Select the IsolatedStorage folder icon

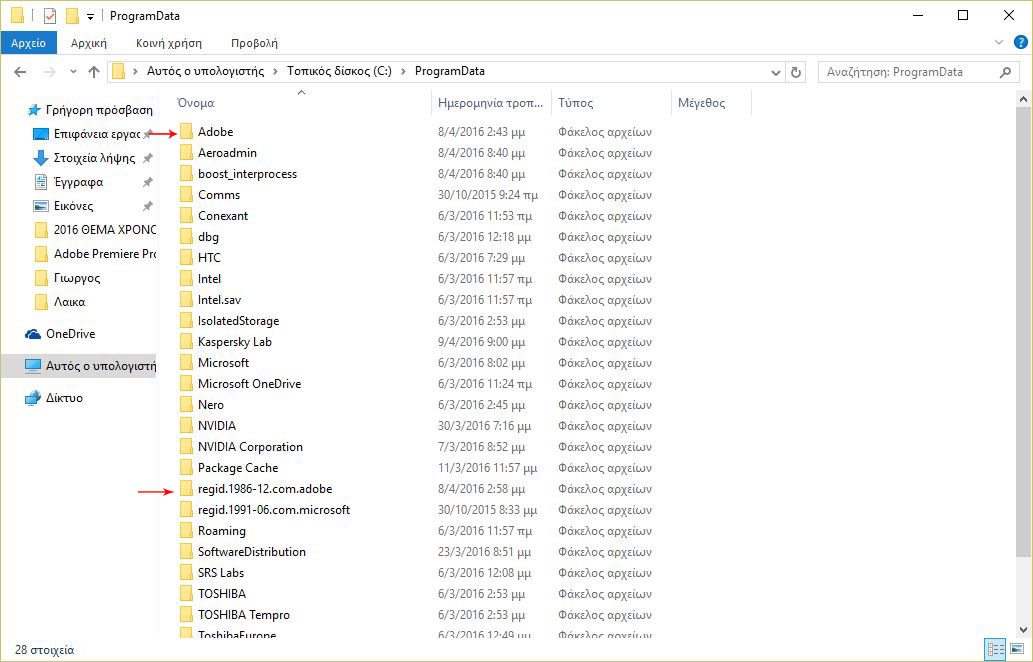click(186, 321)
